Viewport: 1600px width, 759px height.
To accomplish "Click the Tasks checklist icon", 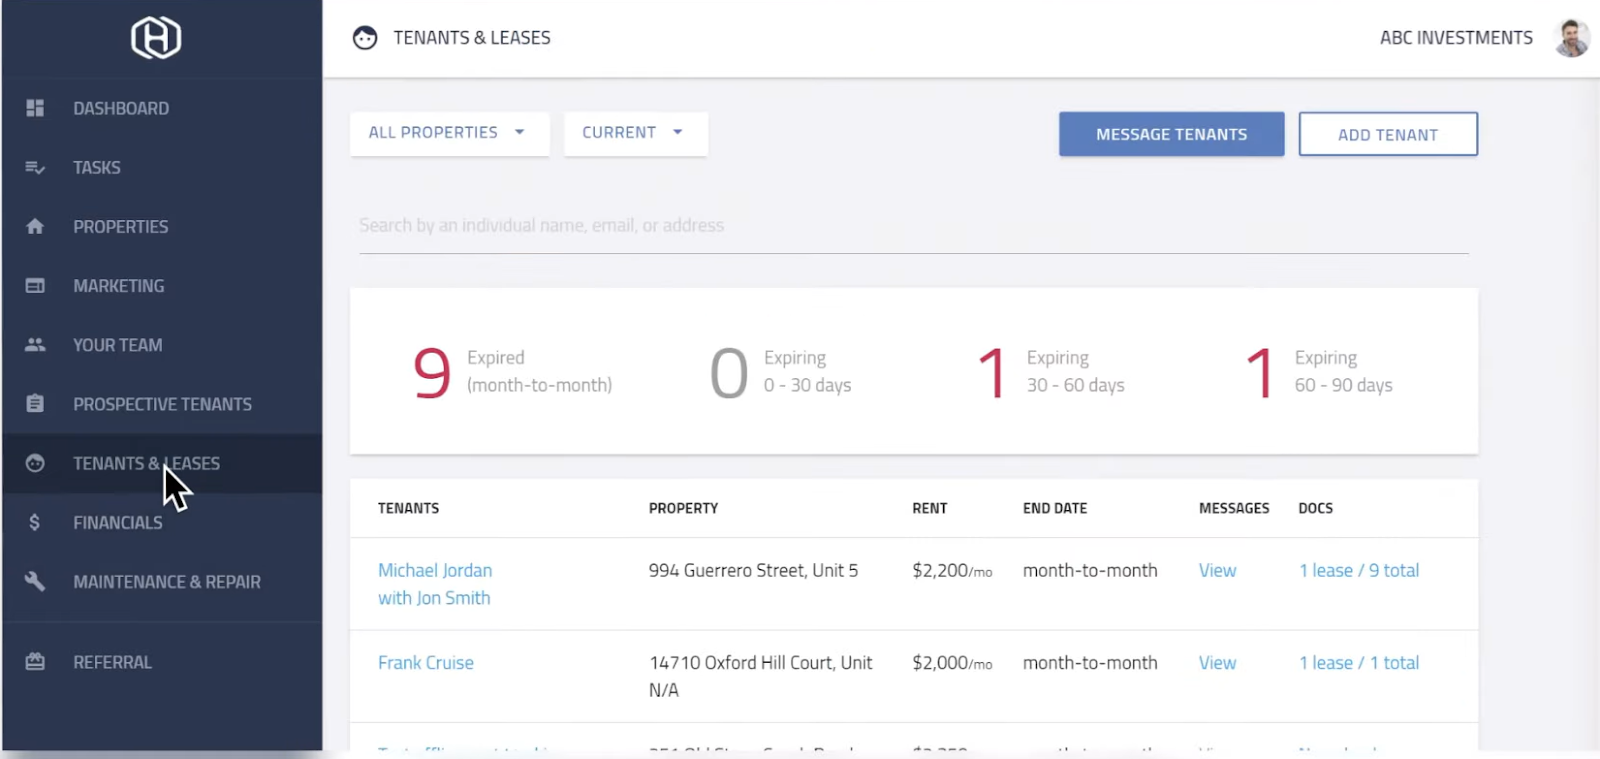I will (35, 167).
